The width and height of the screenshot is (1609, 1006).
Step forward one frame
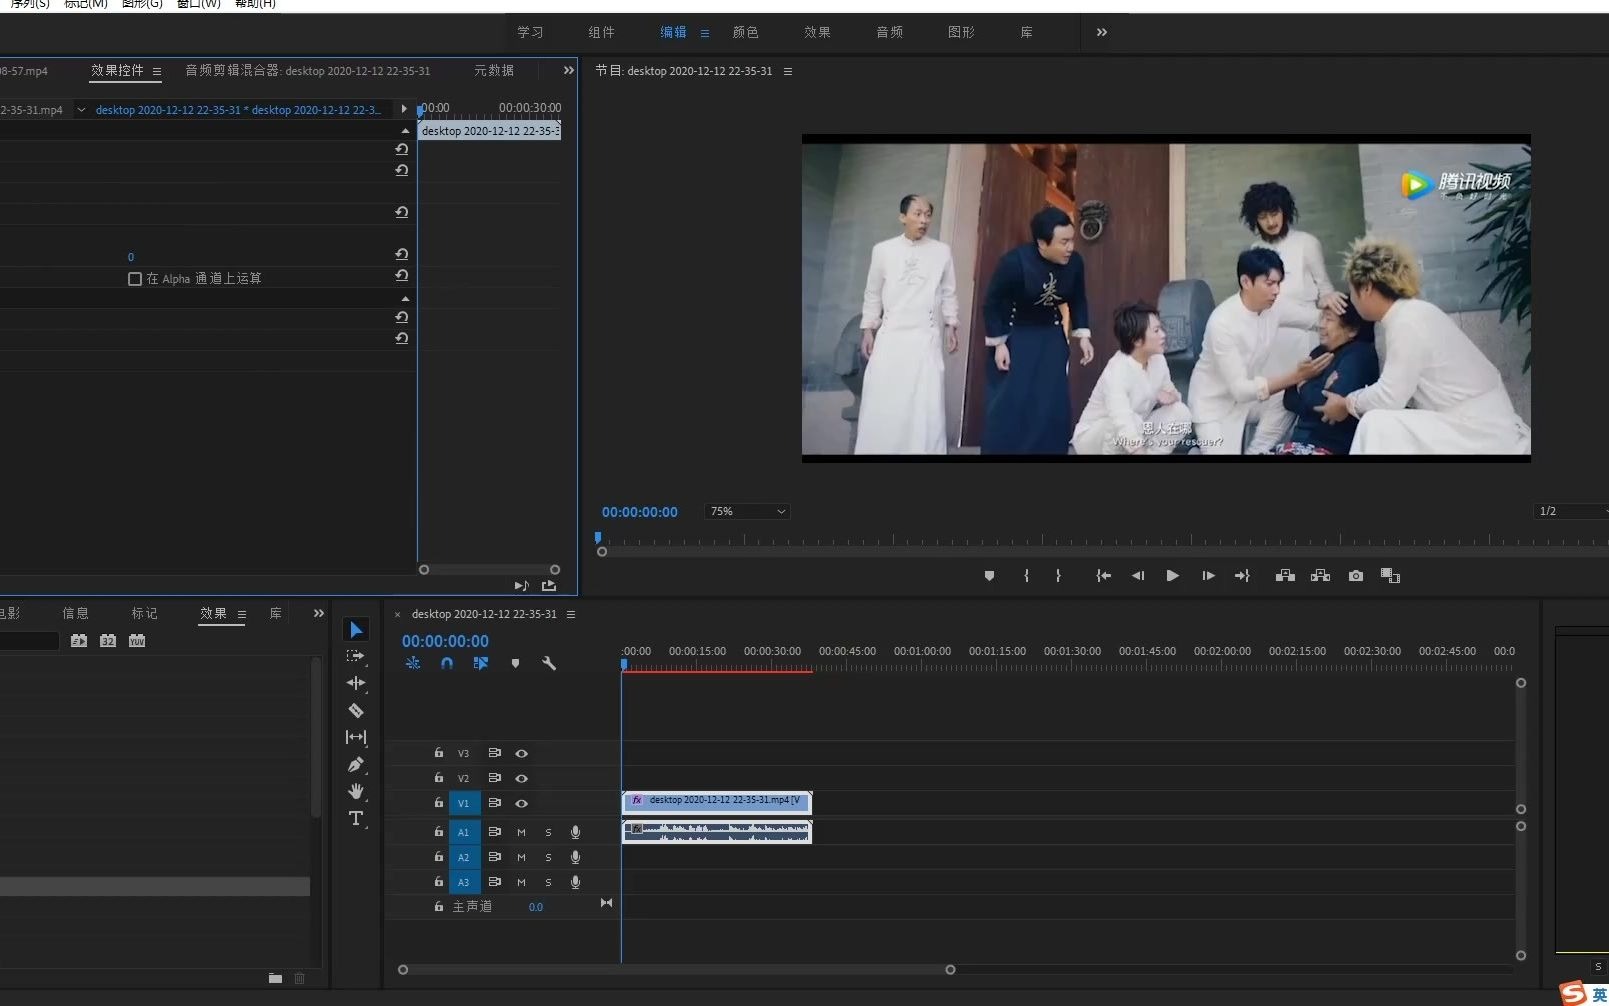(x=1208, y=576)
